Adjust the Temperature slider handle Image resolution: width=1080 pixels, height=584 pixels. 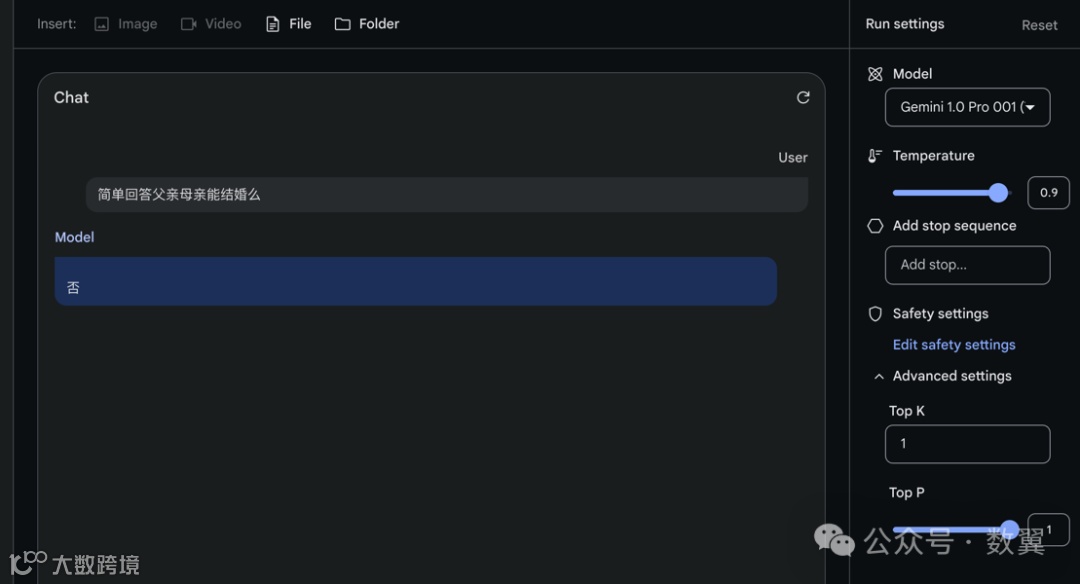998,193
